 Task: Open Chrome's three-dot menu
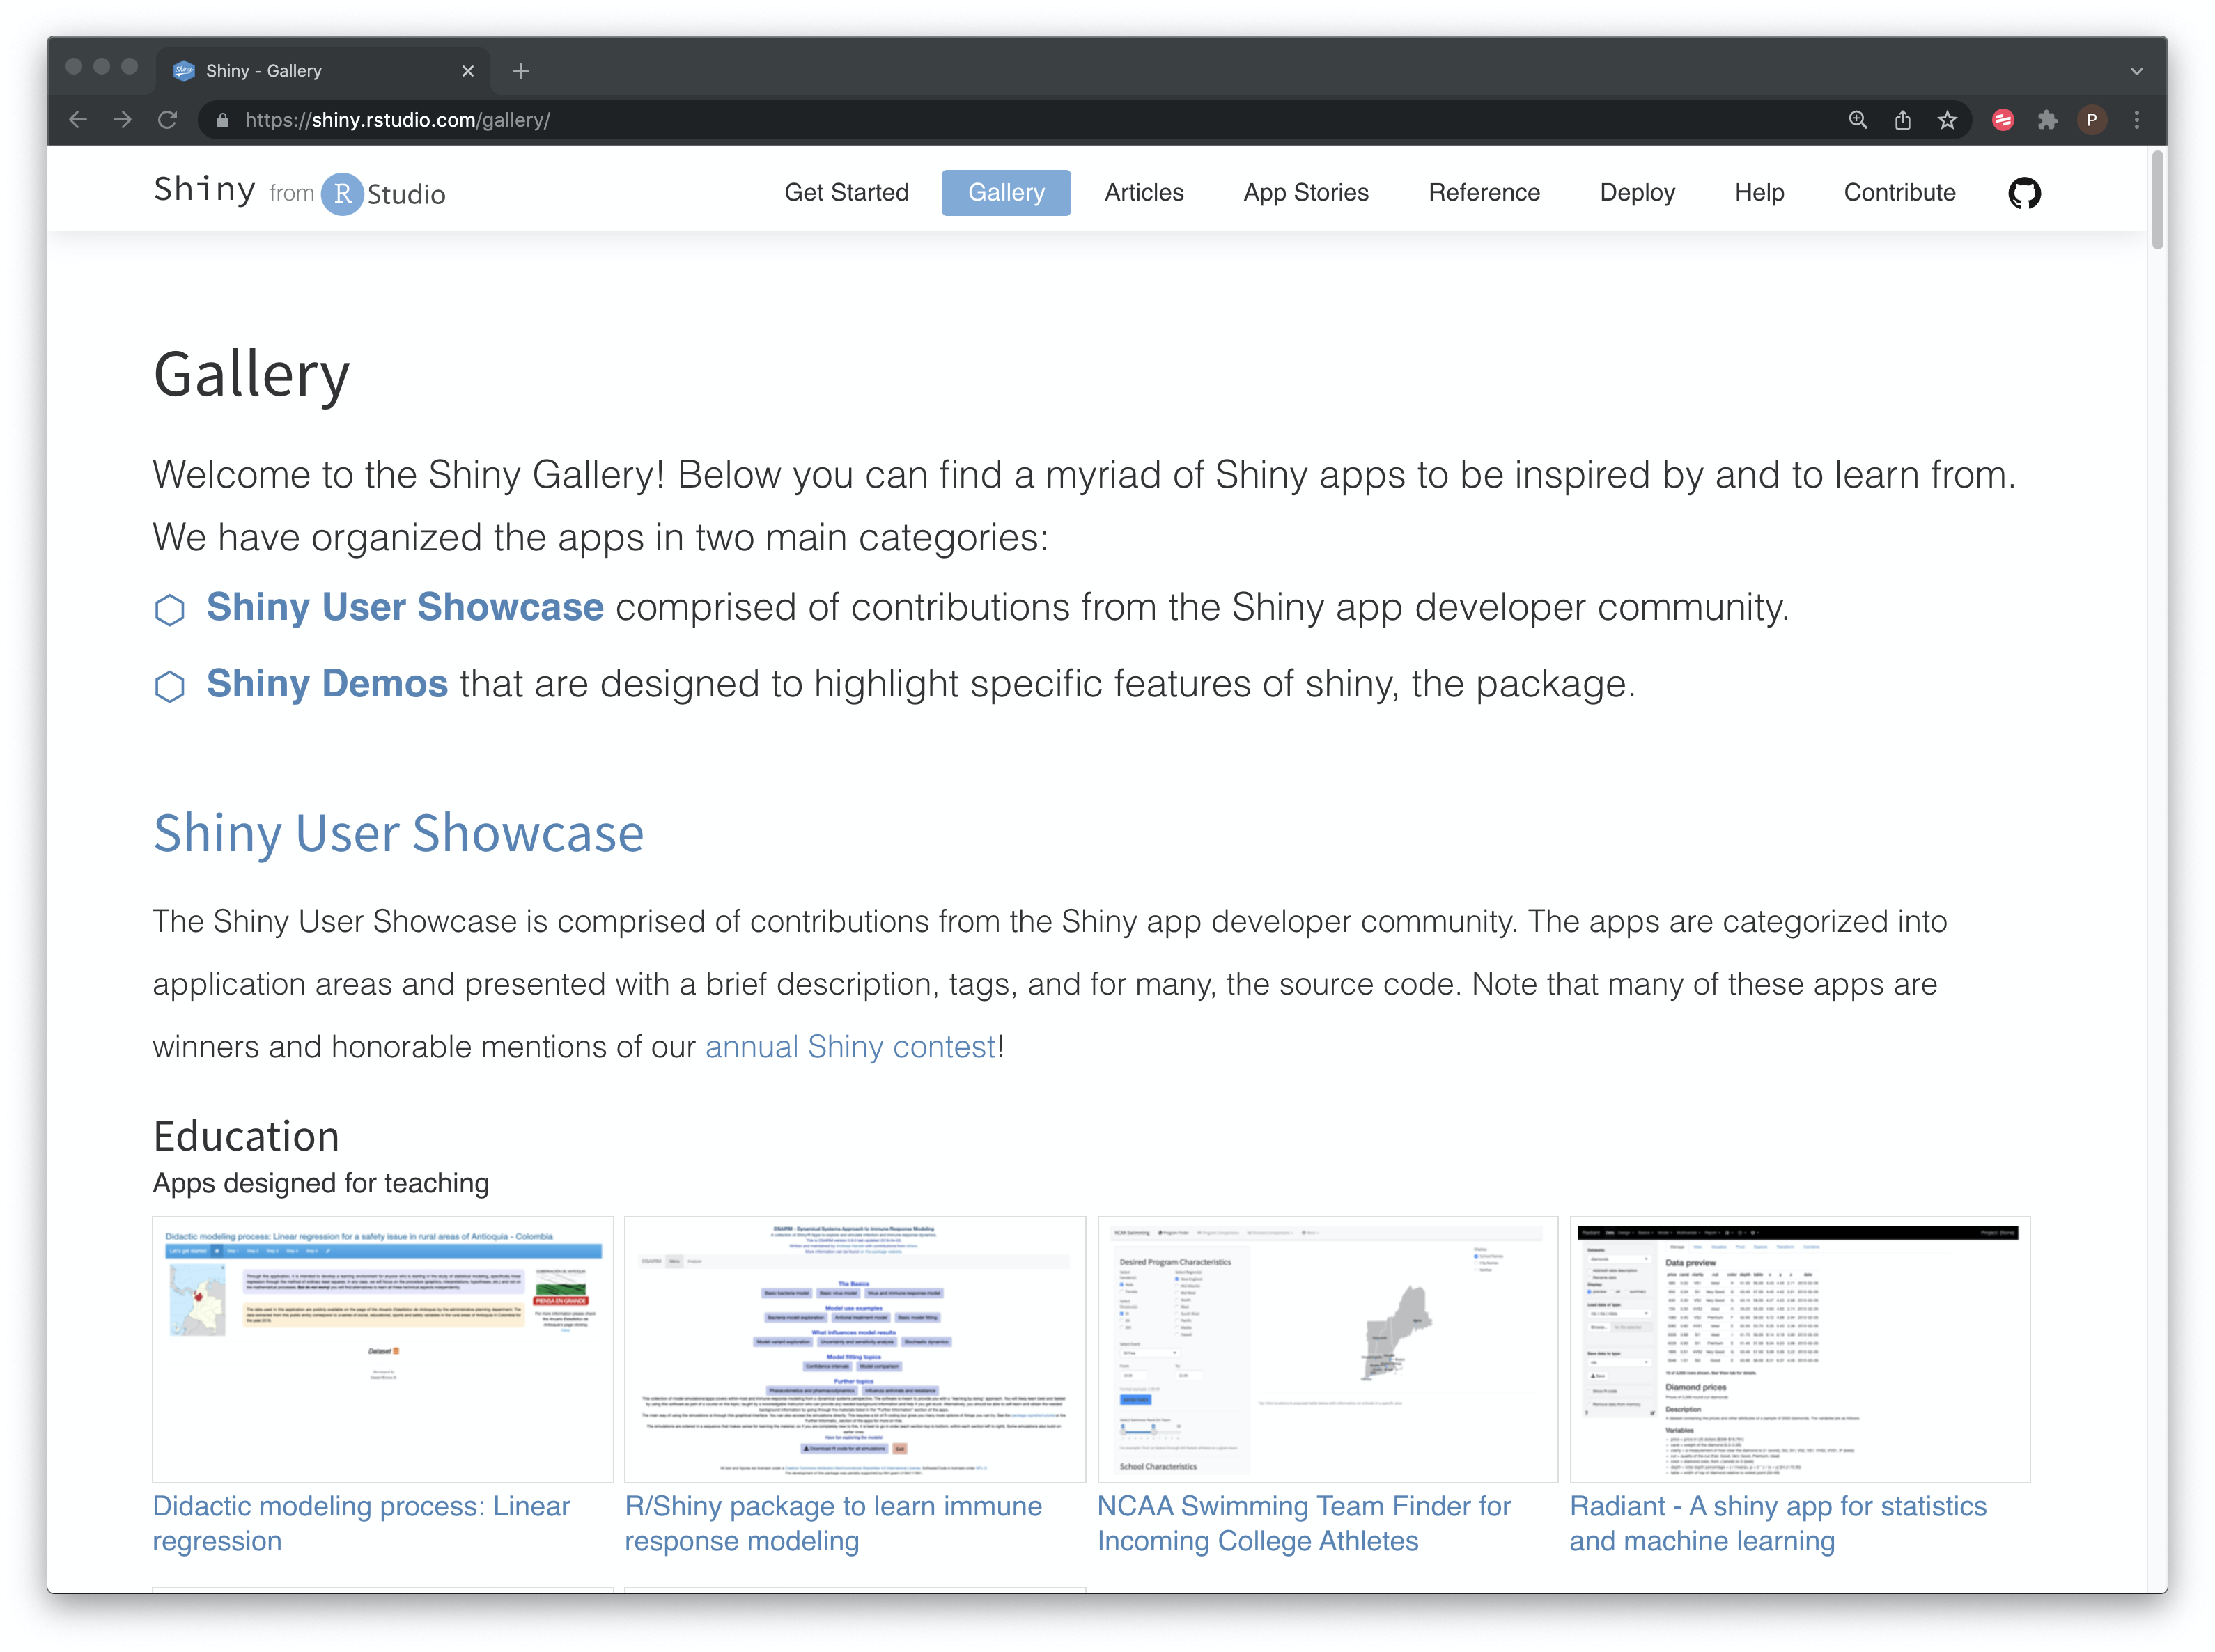click(x=2137, y=119)
